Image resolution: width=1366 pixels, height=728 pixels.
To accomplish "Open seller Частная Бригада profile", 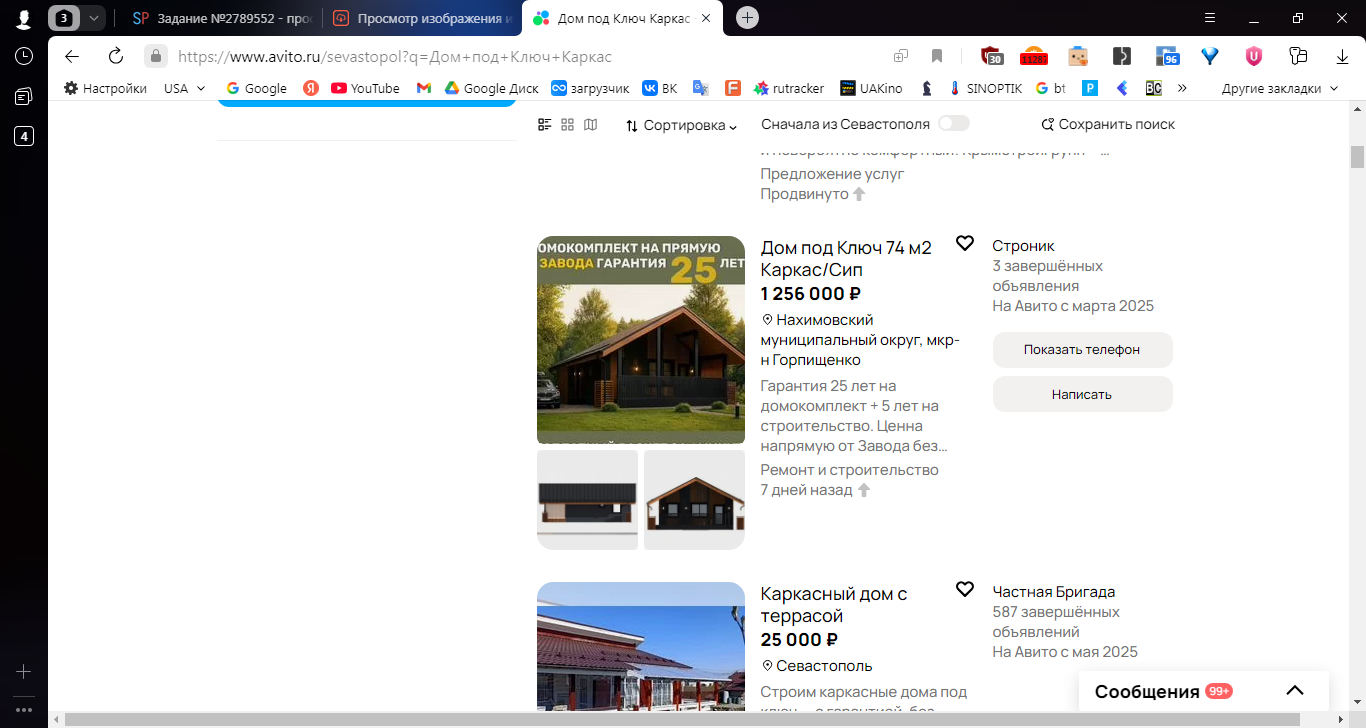I will point(1054,592).
